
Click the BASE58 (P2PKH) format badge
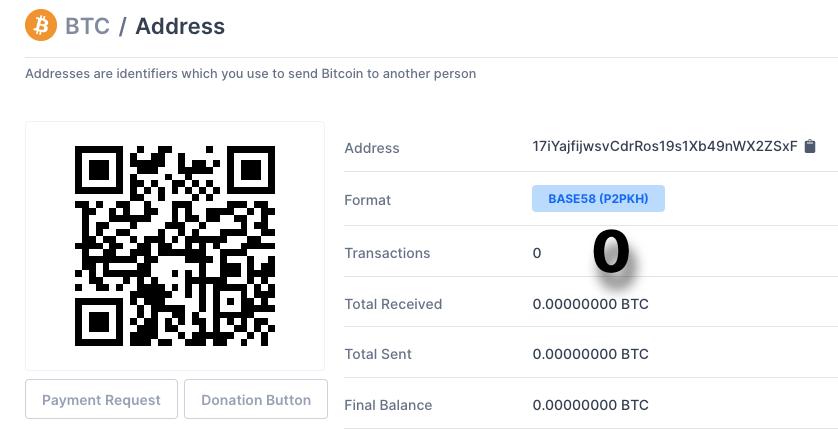point(598,198)
